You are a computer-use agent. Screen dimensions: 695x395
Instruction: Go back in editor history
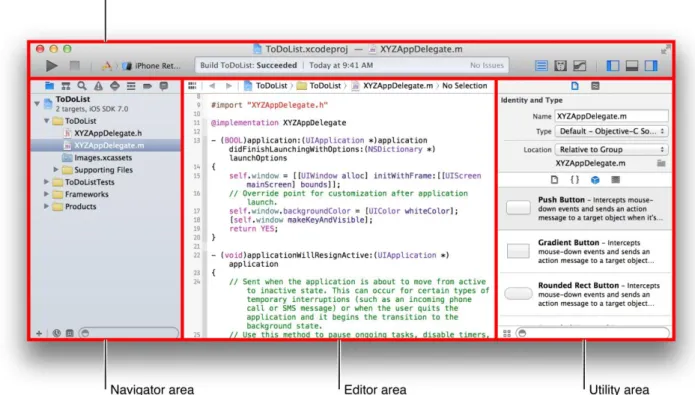[x=212, y=86]
